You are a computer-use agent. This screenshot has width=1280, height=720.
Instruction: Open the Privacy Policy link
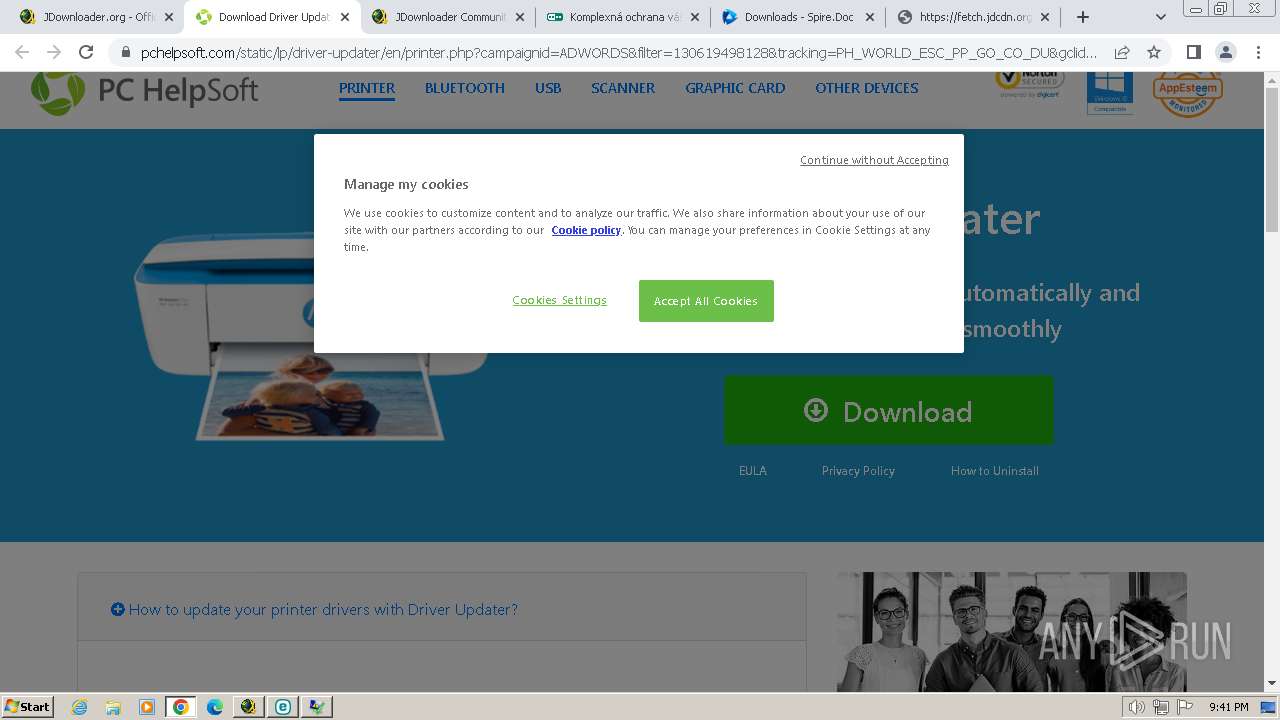point(858,471)
